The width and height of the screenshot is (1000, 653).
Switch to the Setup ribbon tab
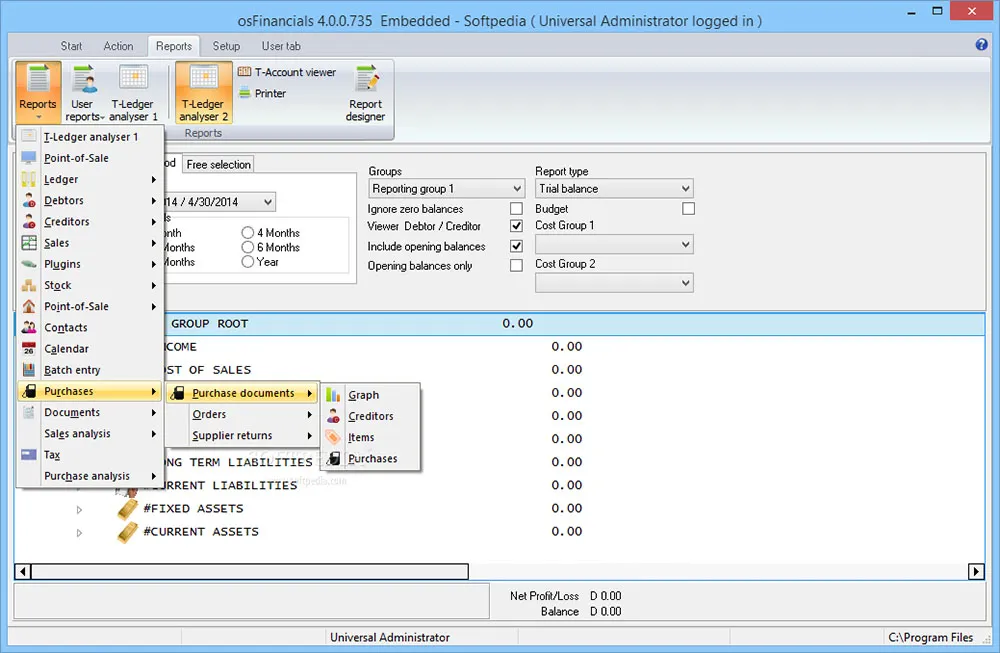coord(226,46)
